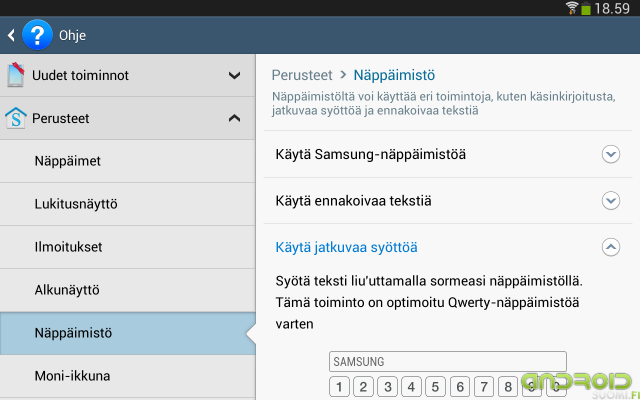Tap the Wi-Fi status icon
The image size is (640, 400).
tap(572, 8)
